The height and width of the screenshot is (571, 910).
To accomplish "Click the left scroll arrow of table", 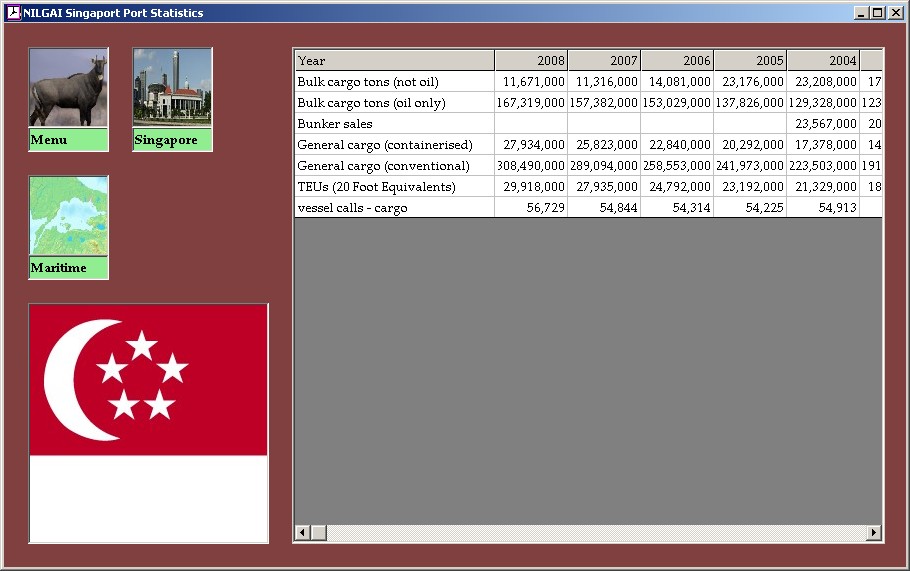I will tap(302, 533).
